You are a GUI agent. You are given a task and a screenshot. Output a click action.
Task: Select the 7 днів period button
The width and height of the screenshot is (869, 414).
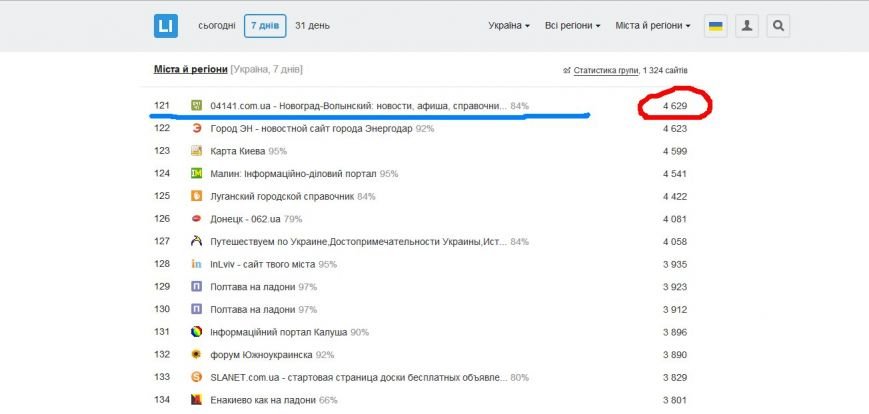click(265, 26)
